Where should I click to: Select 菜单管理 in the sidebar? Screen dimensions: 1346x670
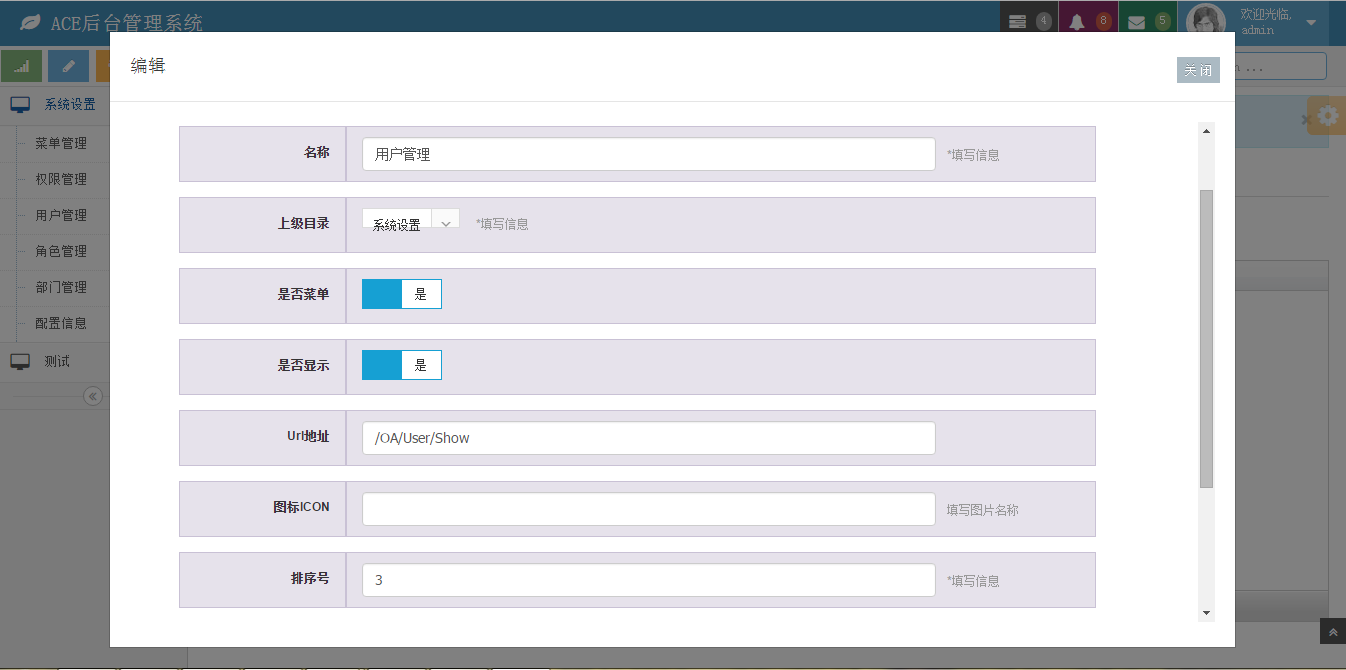click(x=61, y=143)
